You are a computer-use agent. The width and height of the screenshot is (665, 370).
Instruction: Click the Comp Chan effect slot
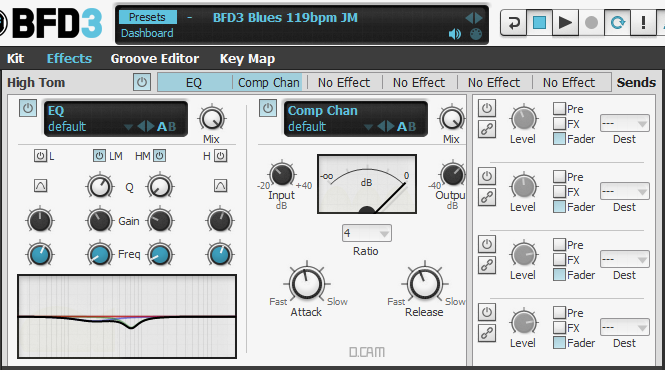click(x=268, y=82)
